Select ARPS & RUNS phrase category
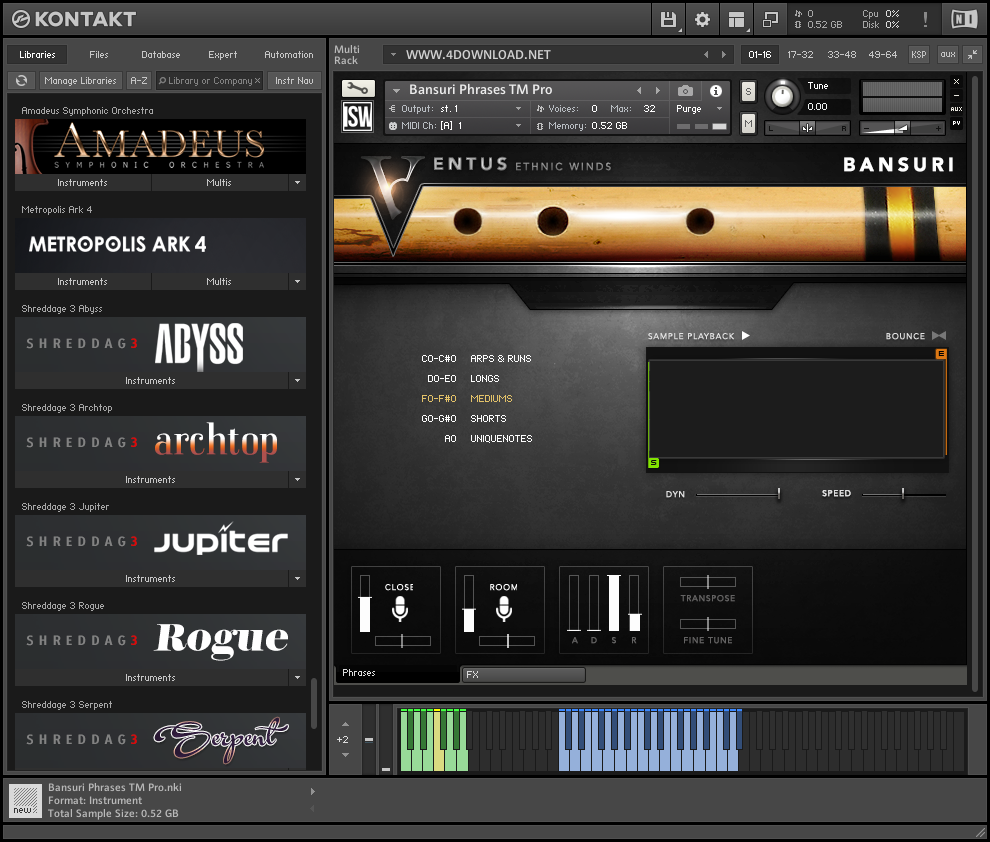Viewport: 990px width, 842px height. pos(501,359)
